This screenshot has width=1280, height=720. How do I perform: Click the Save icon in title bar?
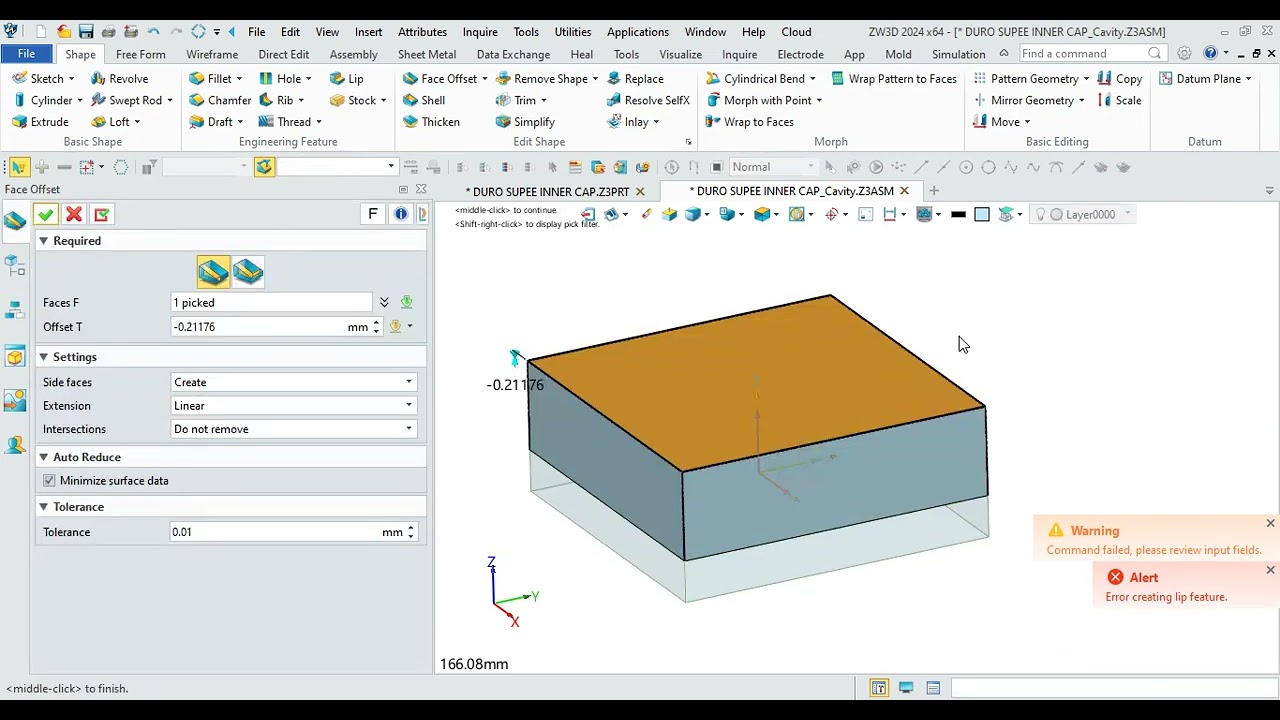86,32
